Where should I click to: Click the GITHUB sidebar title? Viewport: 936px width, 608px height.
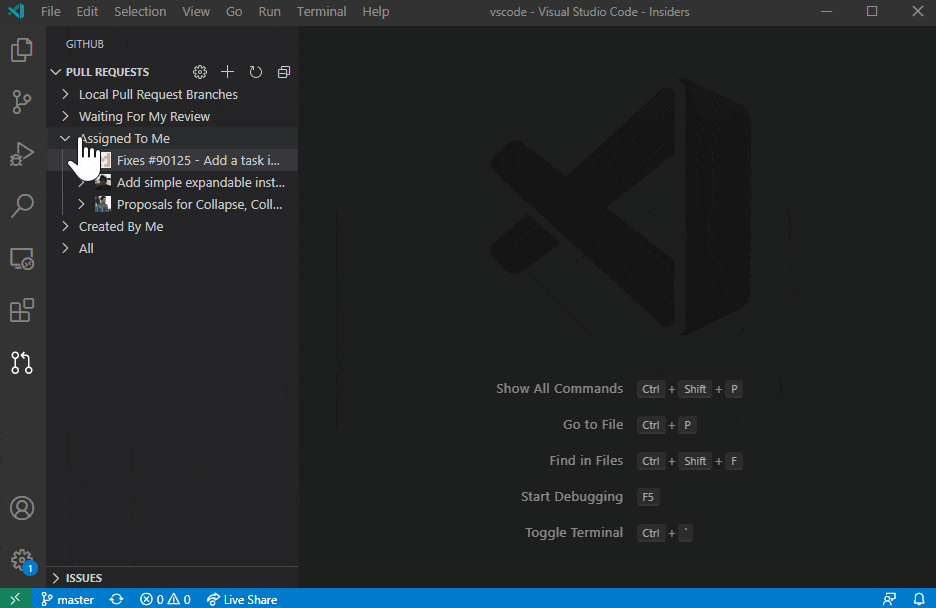point(85,44)
